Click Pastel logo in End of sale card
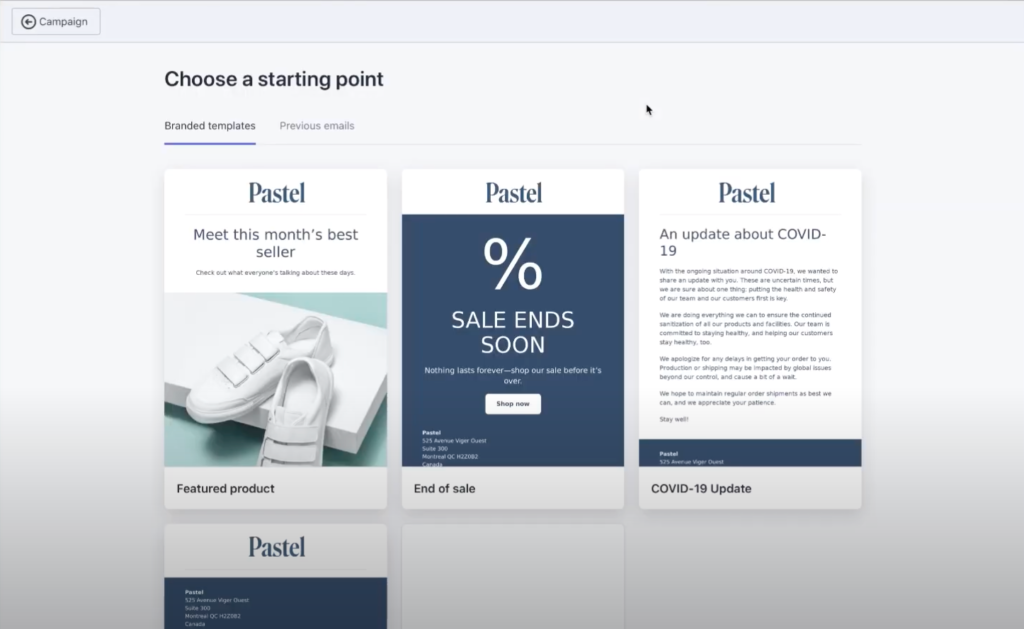 (x=513, y=193)
